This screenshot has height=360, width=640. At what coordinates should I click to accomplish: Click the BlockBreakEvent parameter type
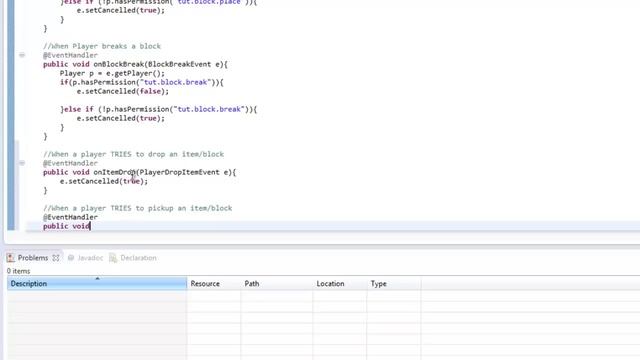[181, 64]
